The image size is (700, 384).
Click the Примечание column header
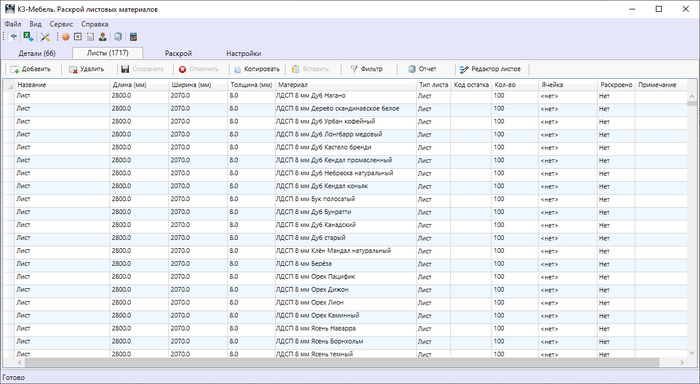[x=661, y=85]
